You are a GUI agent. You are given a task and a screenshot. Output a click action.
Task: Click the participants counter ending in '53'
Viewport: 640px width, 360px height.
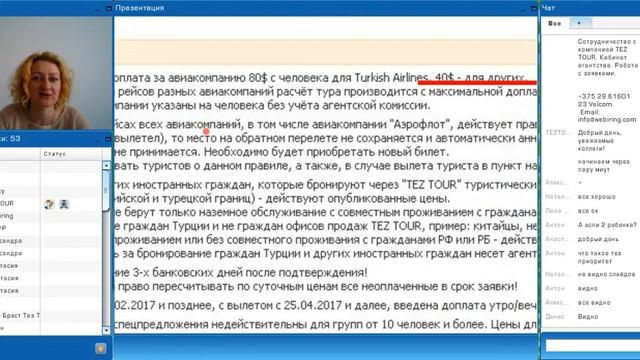pyautogui.click(x=10, y=139)
